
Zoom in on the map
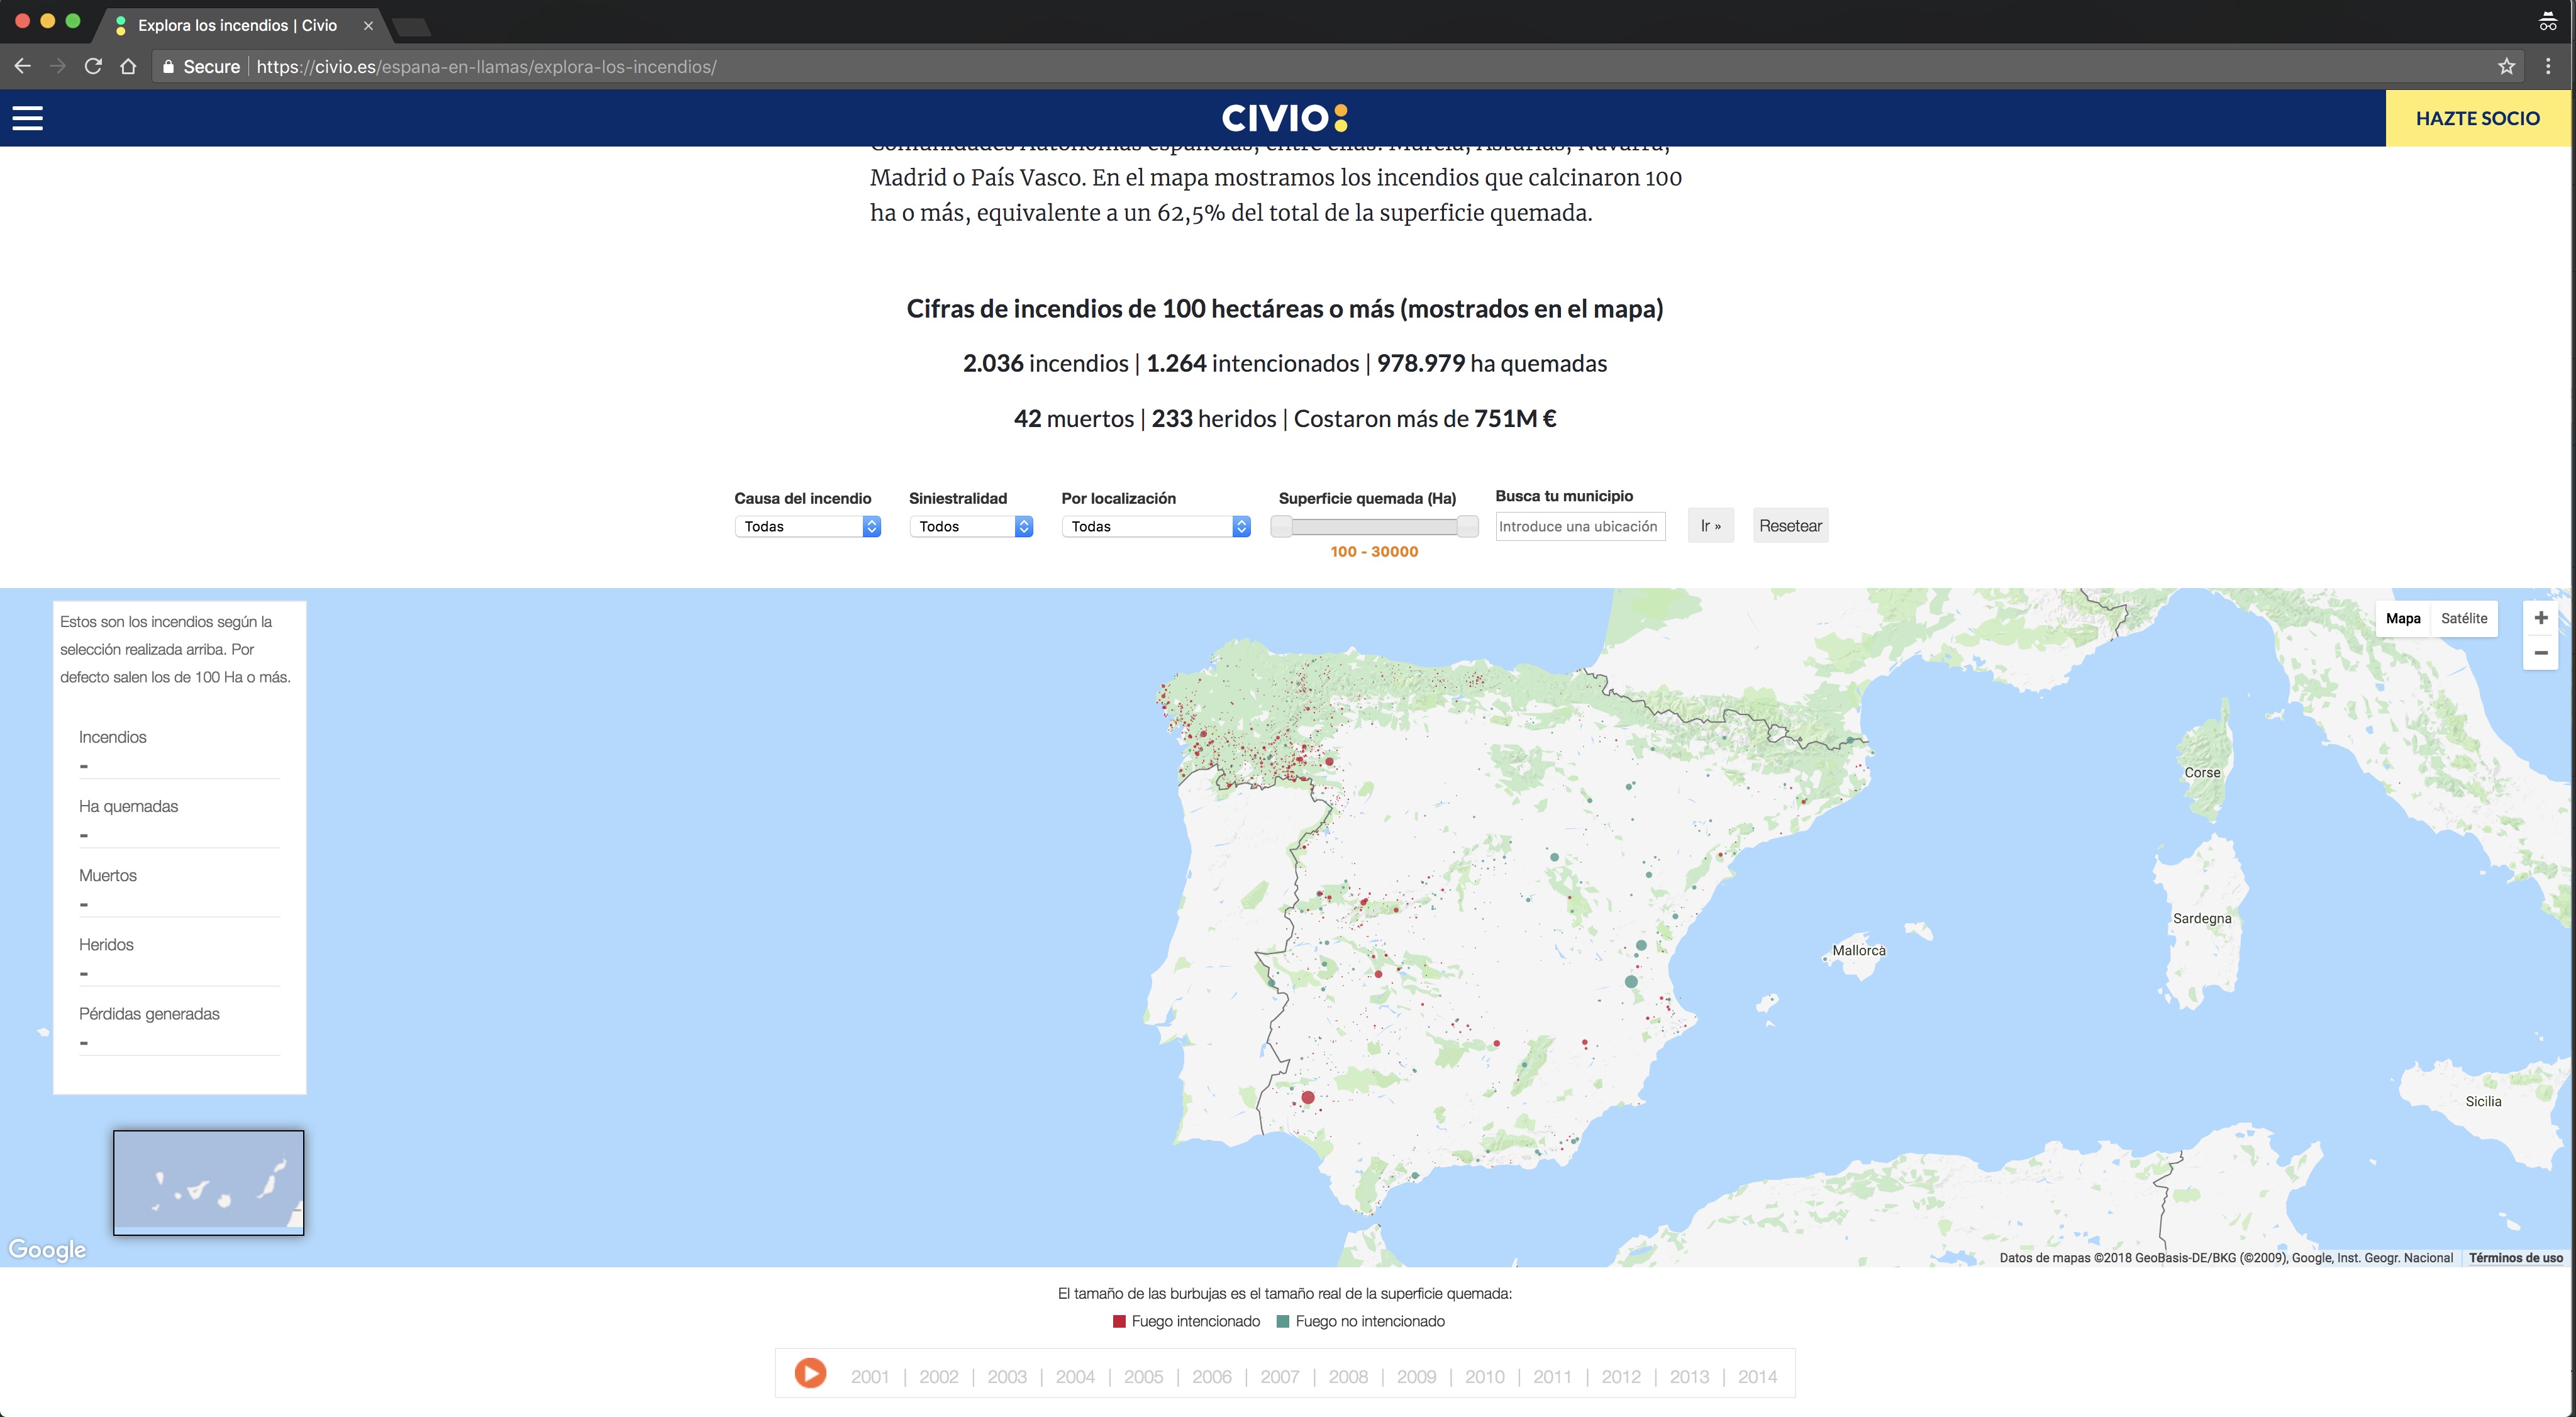[x=2540, y=618]
